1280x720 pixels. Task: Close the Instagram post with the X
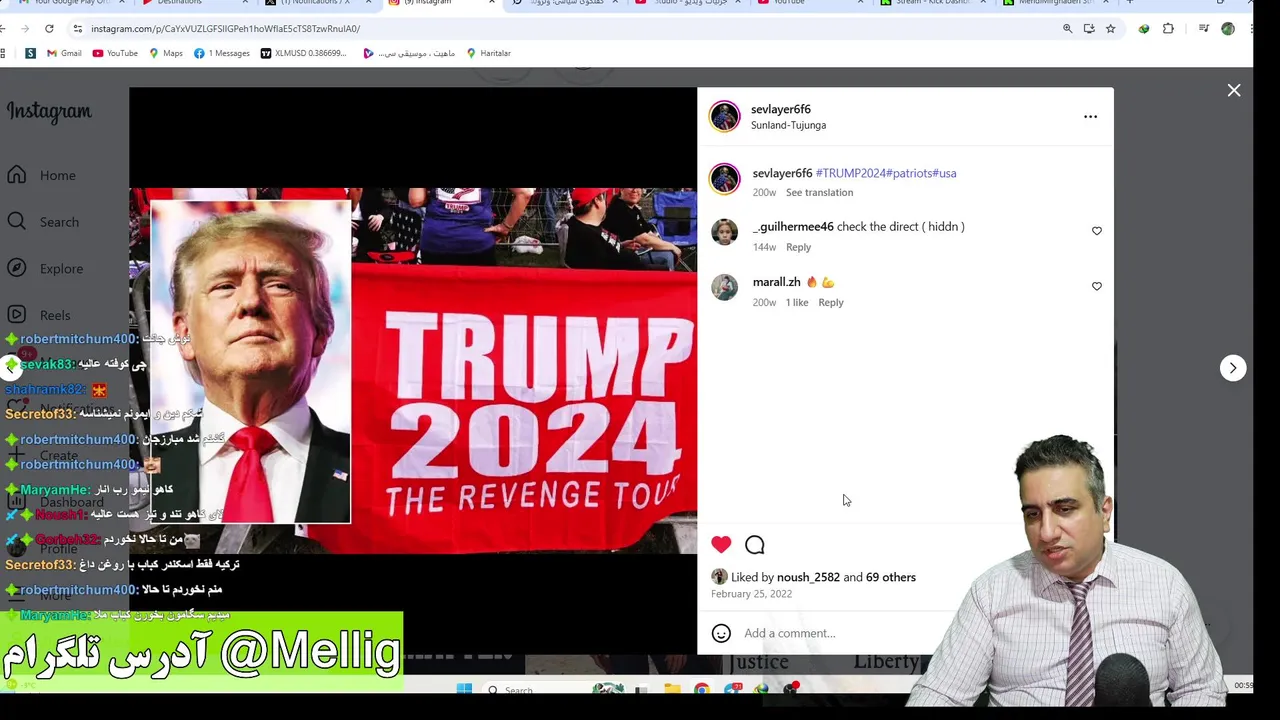click(x=1234, y=91)
